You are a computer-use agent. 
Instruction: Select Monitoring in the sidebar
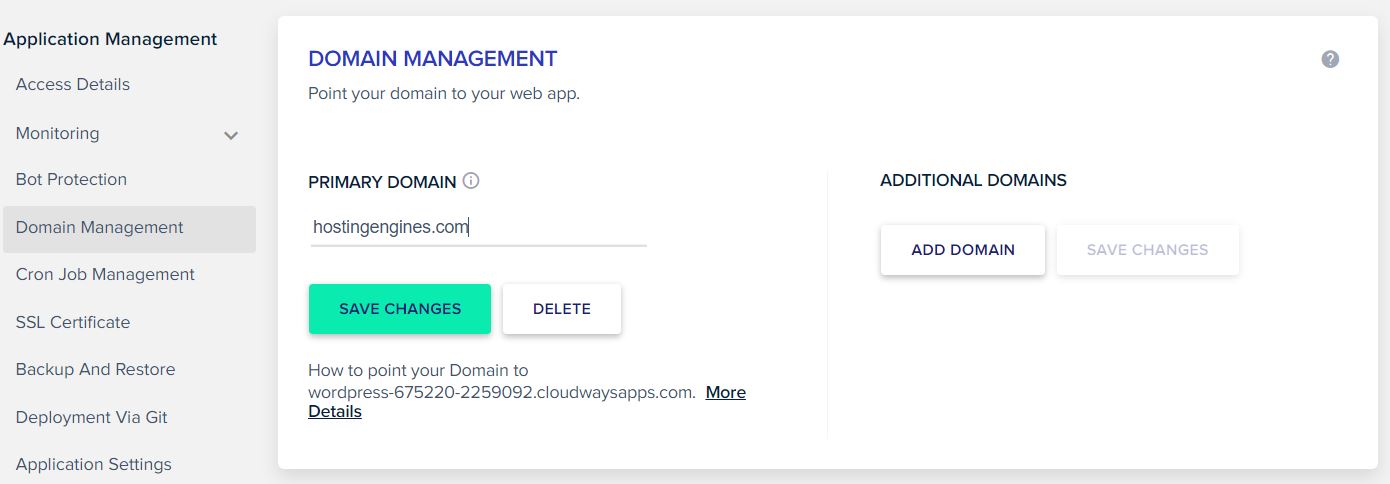(58, 133)
